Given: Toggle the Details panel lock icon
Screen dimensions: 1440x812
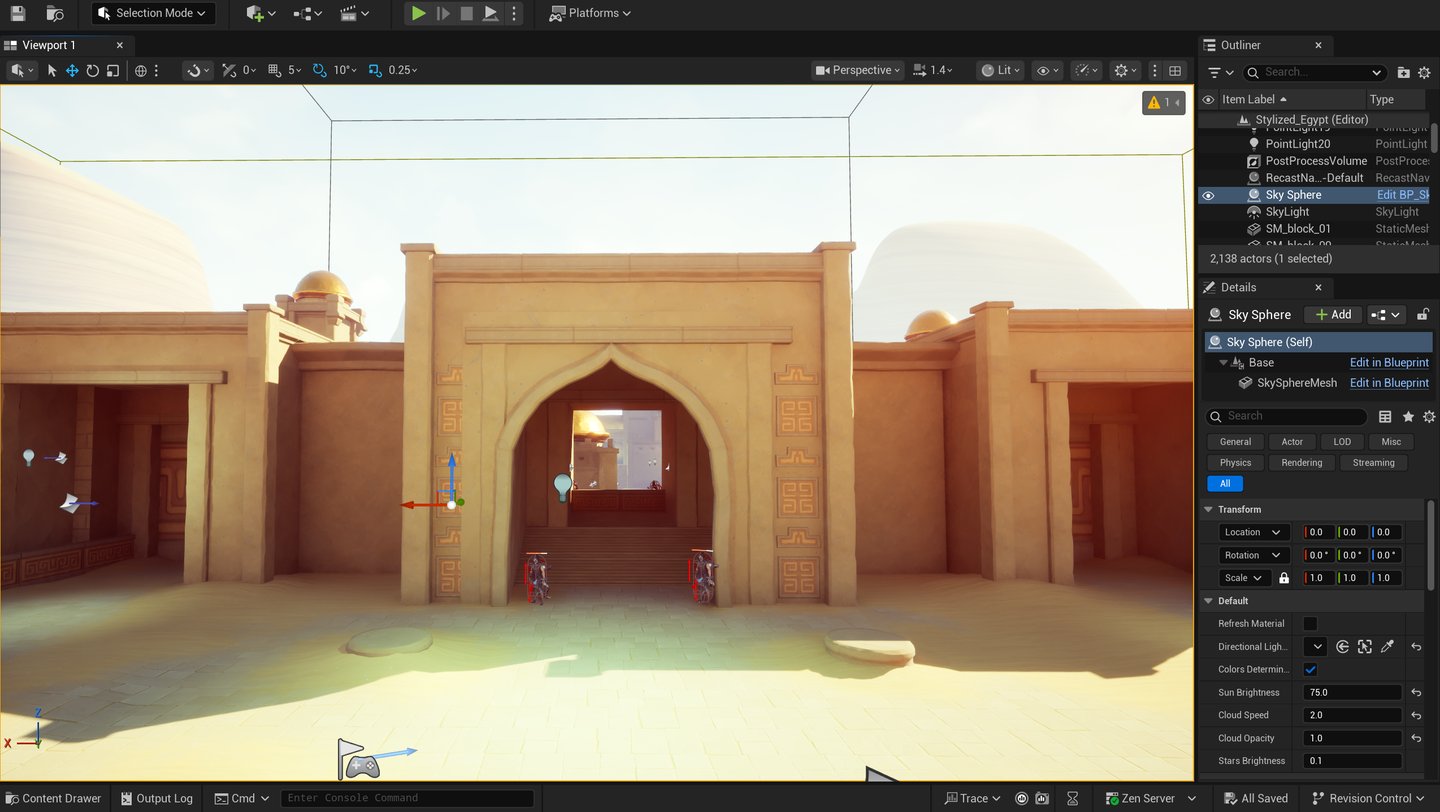Looking at the screenshot, I should tap(1423, 314).
